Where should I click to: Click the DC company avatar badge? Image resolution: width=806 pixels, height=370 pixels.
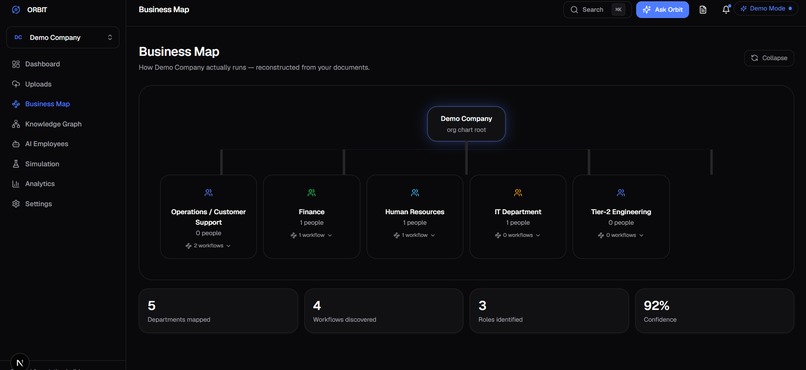tap(18, 38)
